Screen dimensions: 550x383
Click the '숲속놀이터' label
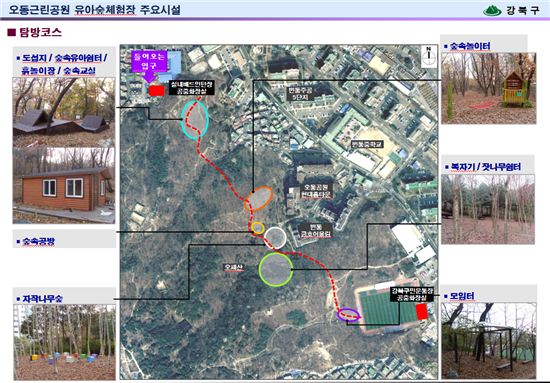point(470,46)
